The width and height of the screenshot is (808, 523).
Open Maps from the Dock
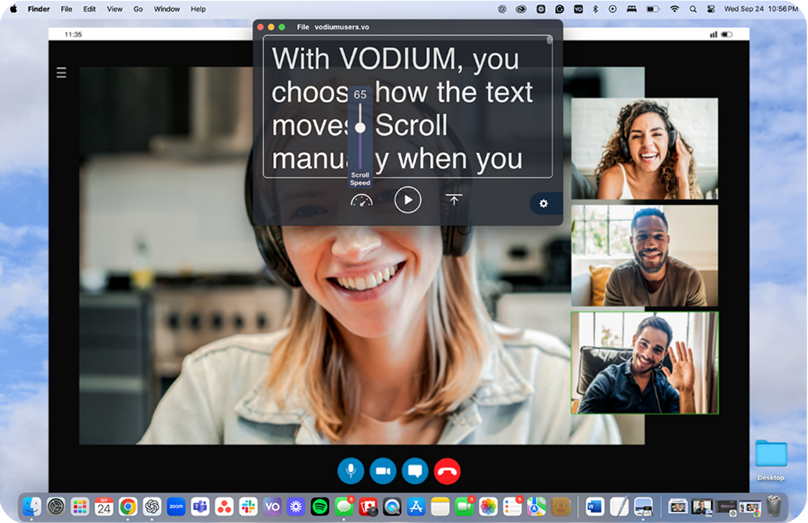(536, 507)
